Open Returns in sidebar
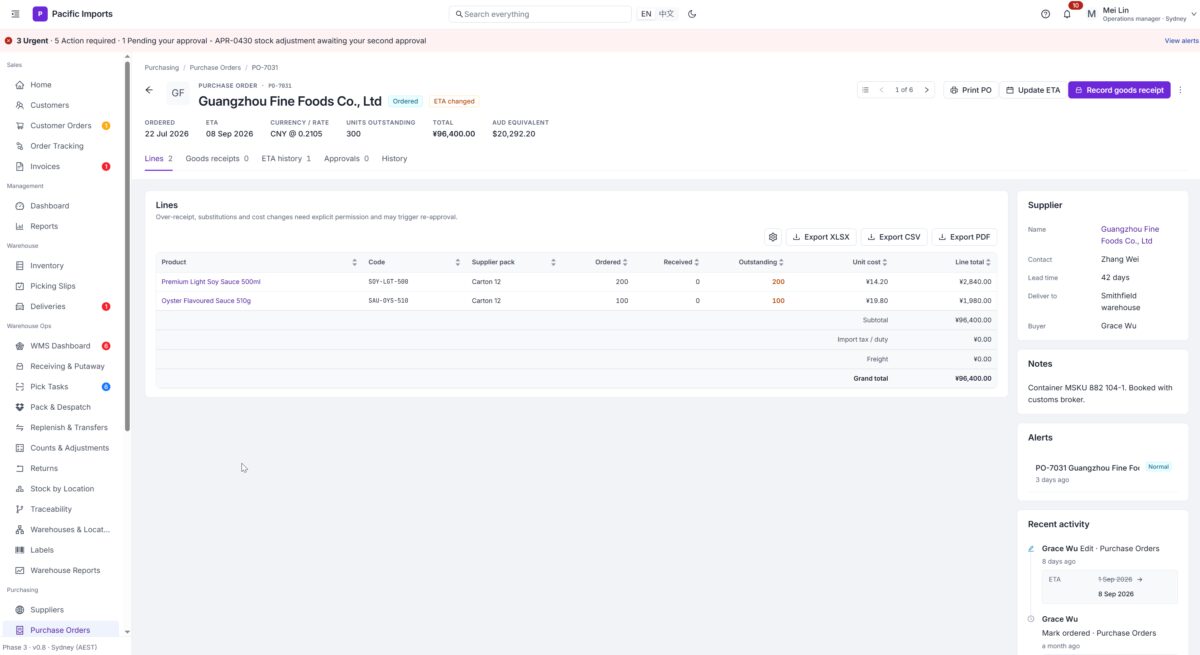Screen dimensions: 1200x655 click(x=60, y=468)
